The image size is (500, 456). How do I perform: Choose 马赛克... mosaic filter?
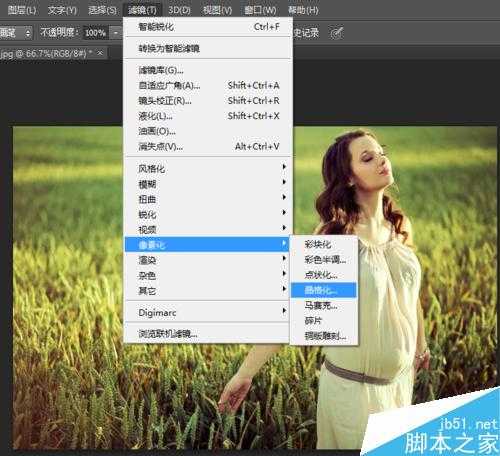tap(324, 305)
